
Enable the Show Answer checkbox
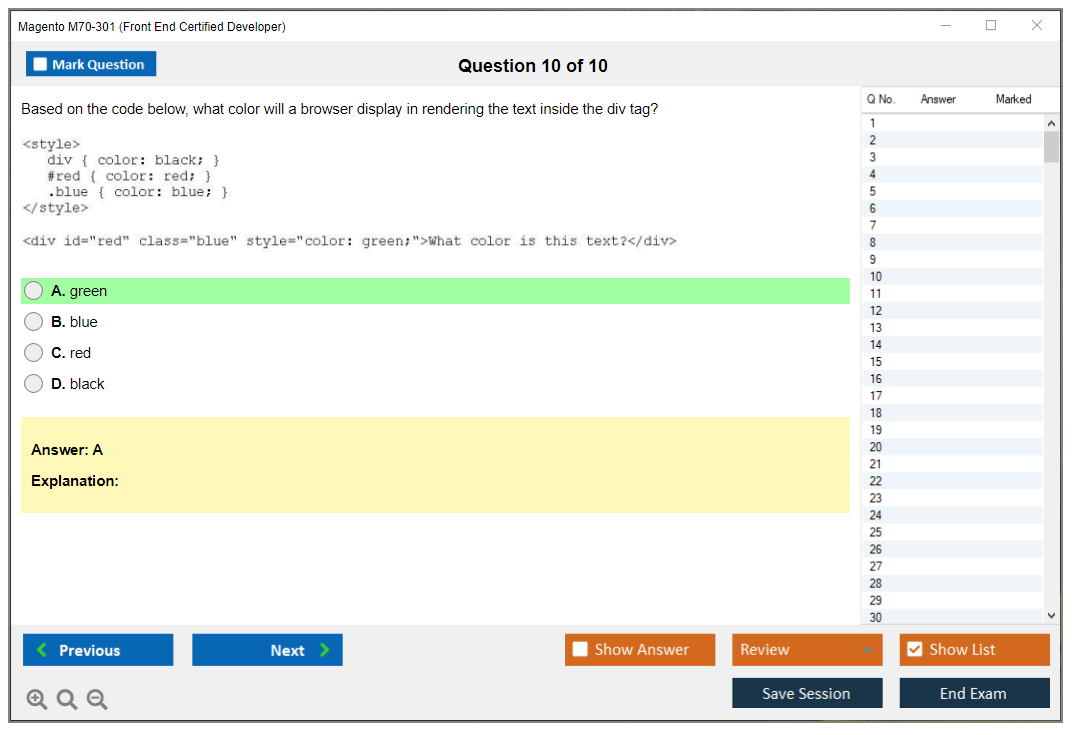point(580,650)
